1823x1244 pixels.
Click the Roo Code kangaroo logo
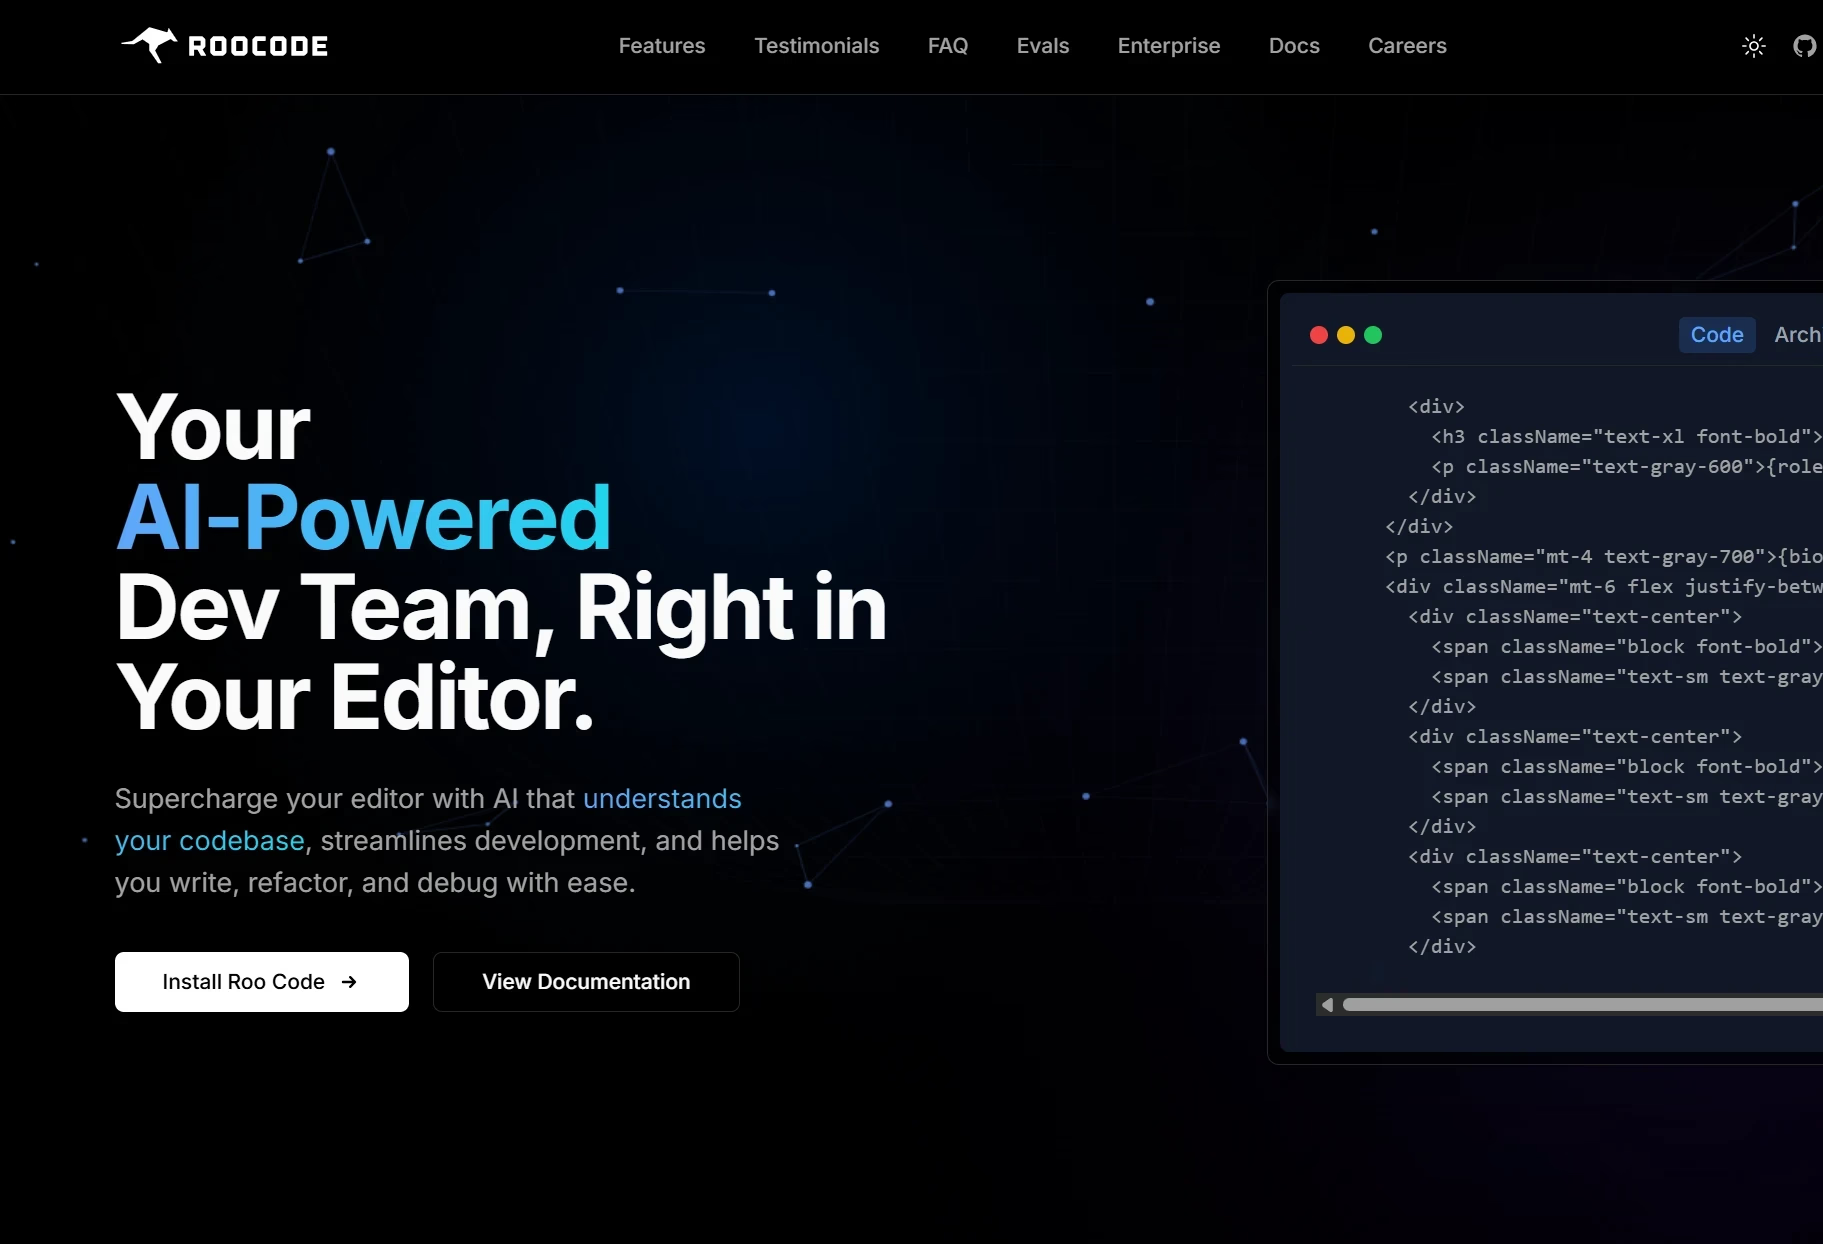tap(149, 45)
